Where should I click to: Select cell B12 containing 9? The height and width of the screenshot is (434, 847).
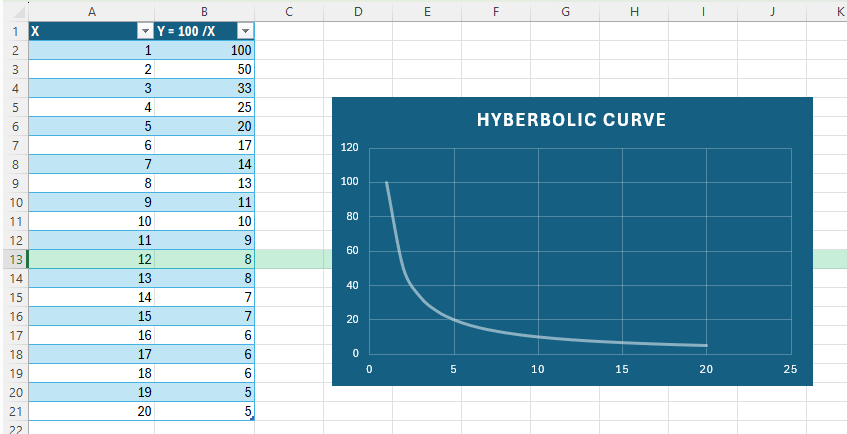pos(204,241)
